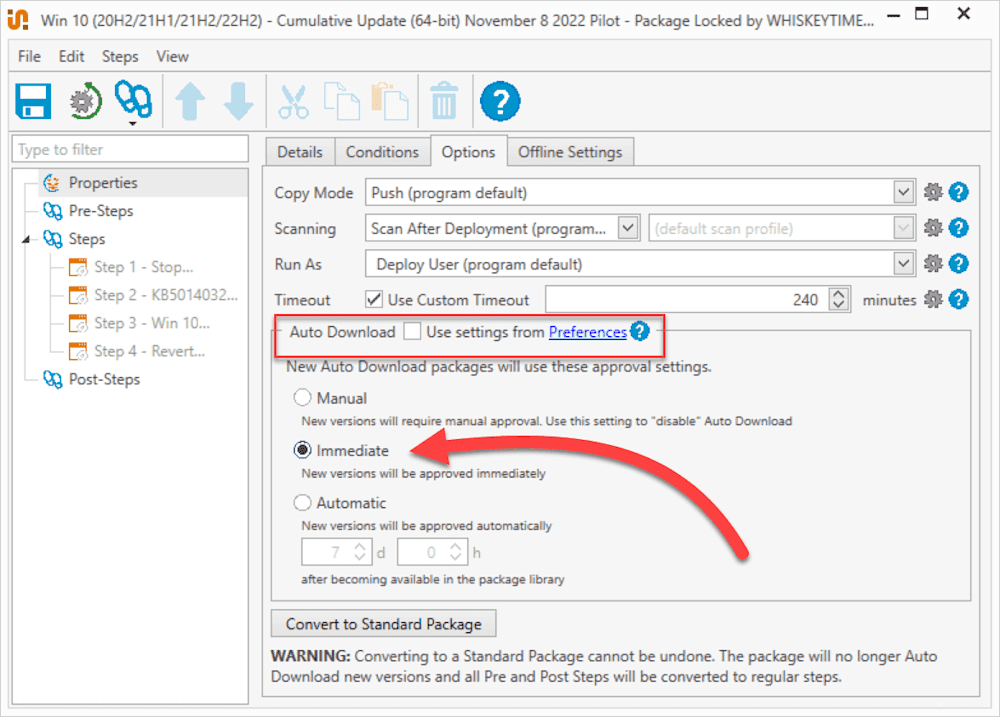The width and height of the screenshot is (1000, 717).
Task: Click inside the filter text field
Action: coord(129,148)
